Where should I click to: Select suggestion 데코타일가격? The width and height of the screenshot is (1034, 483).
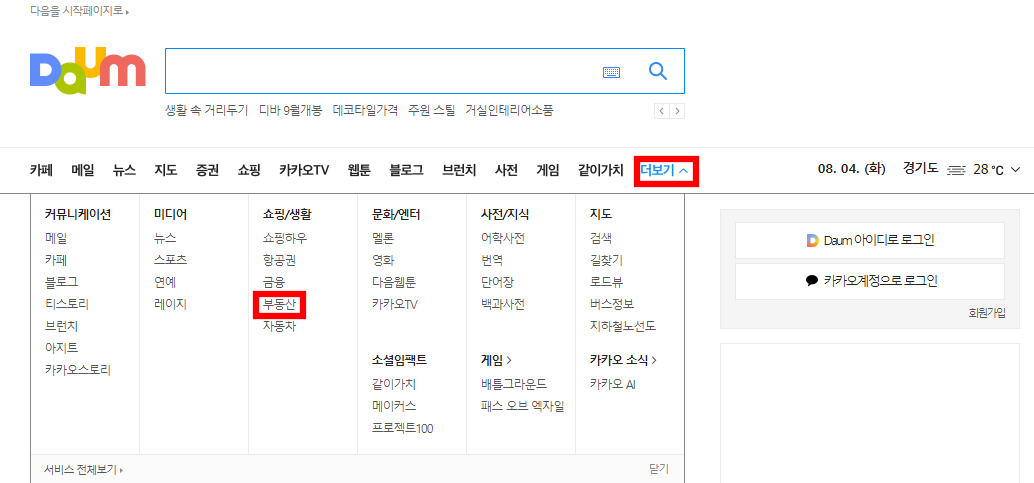pyautogui.click(x=365, y=111)
